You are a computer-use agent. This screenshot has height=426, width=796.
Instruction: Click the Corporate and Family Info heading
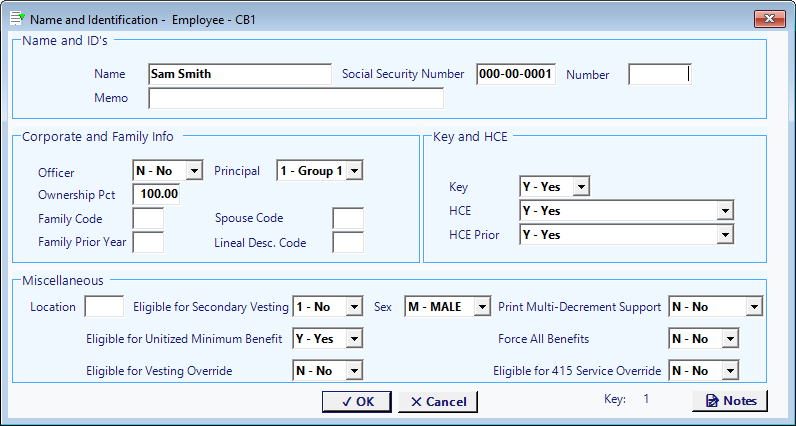tap(98, 137)
